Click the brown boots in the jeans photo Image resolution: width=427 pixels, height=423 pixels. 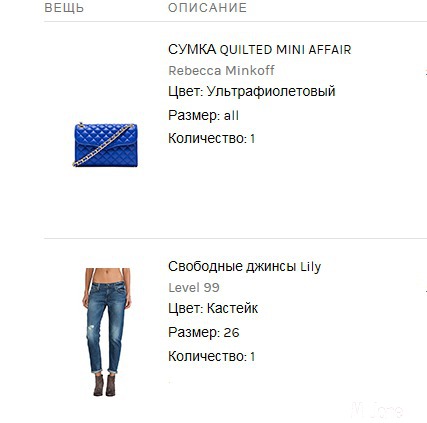(105, 385)
